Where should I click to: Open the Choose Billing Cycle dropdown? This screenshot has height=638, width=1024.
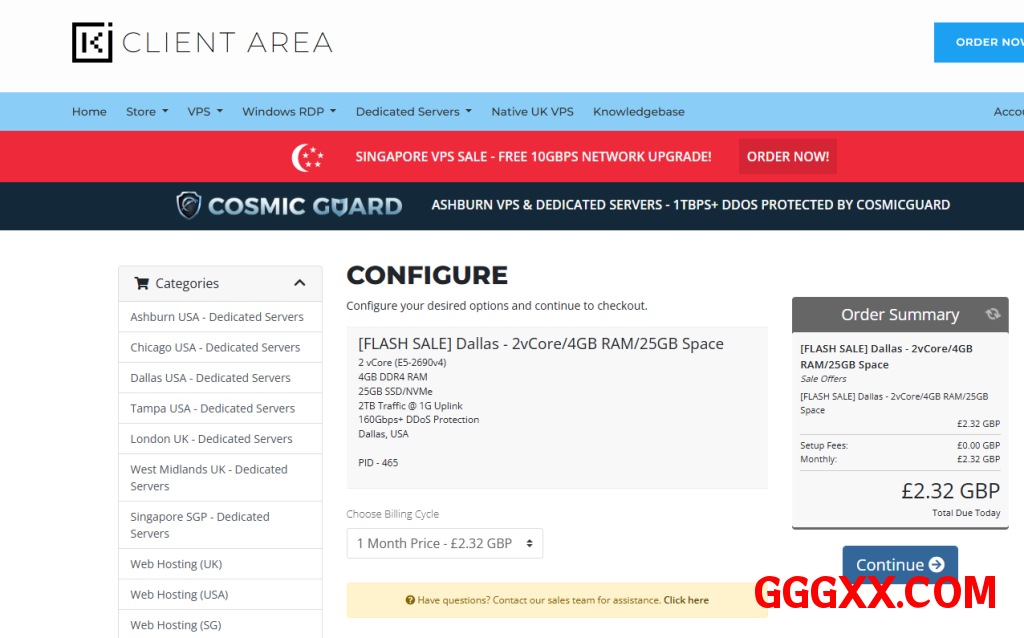coord(444,543)
